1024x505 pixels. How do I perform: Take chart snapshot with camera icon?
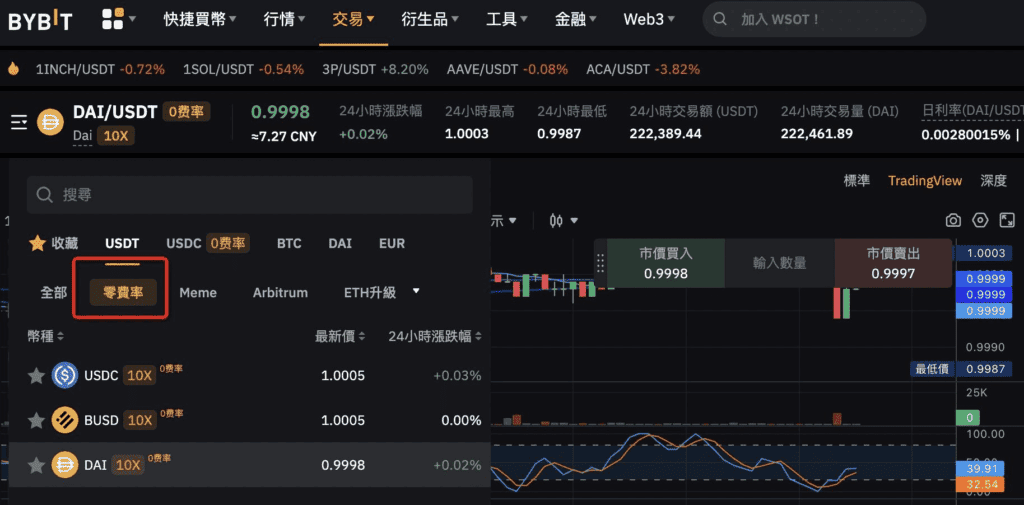click(953, 221)
